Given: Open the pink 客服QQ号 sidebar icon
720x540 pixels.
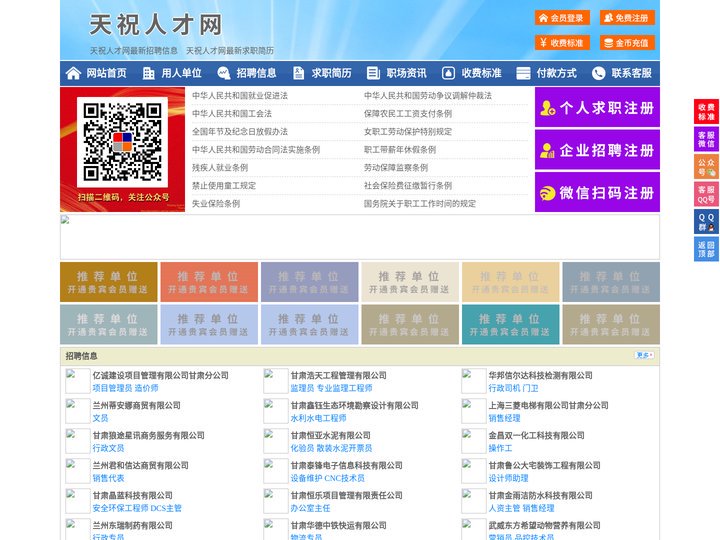Looking at the screenshot, I should click(x=706, y=194).
